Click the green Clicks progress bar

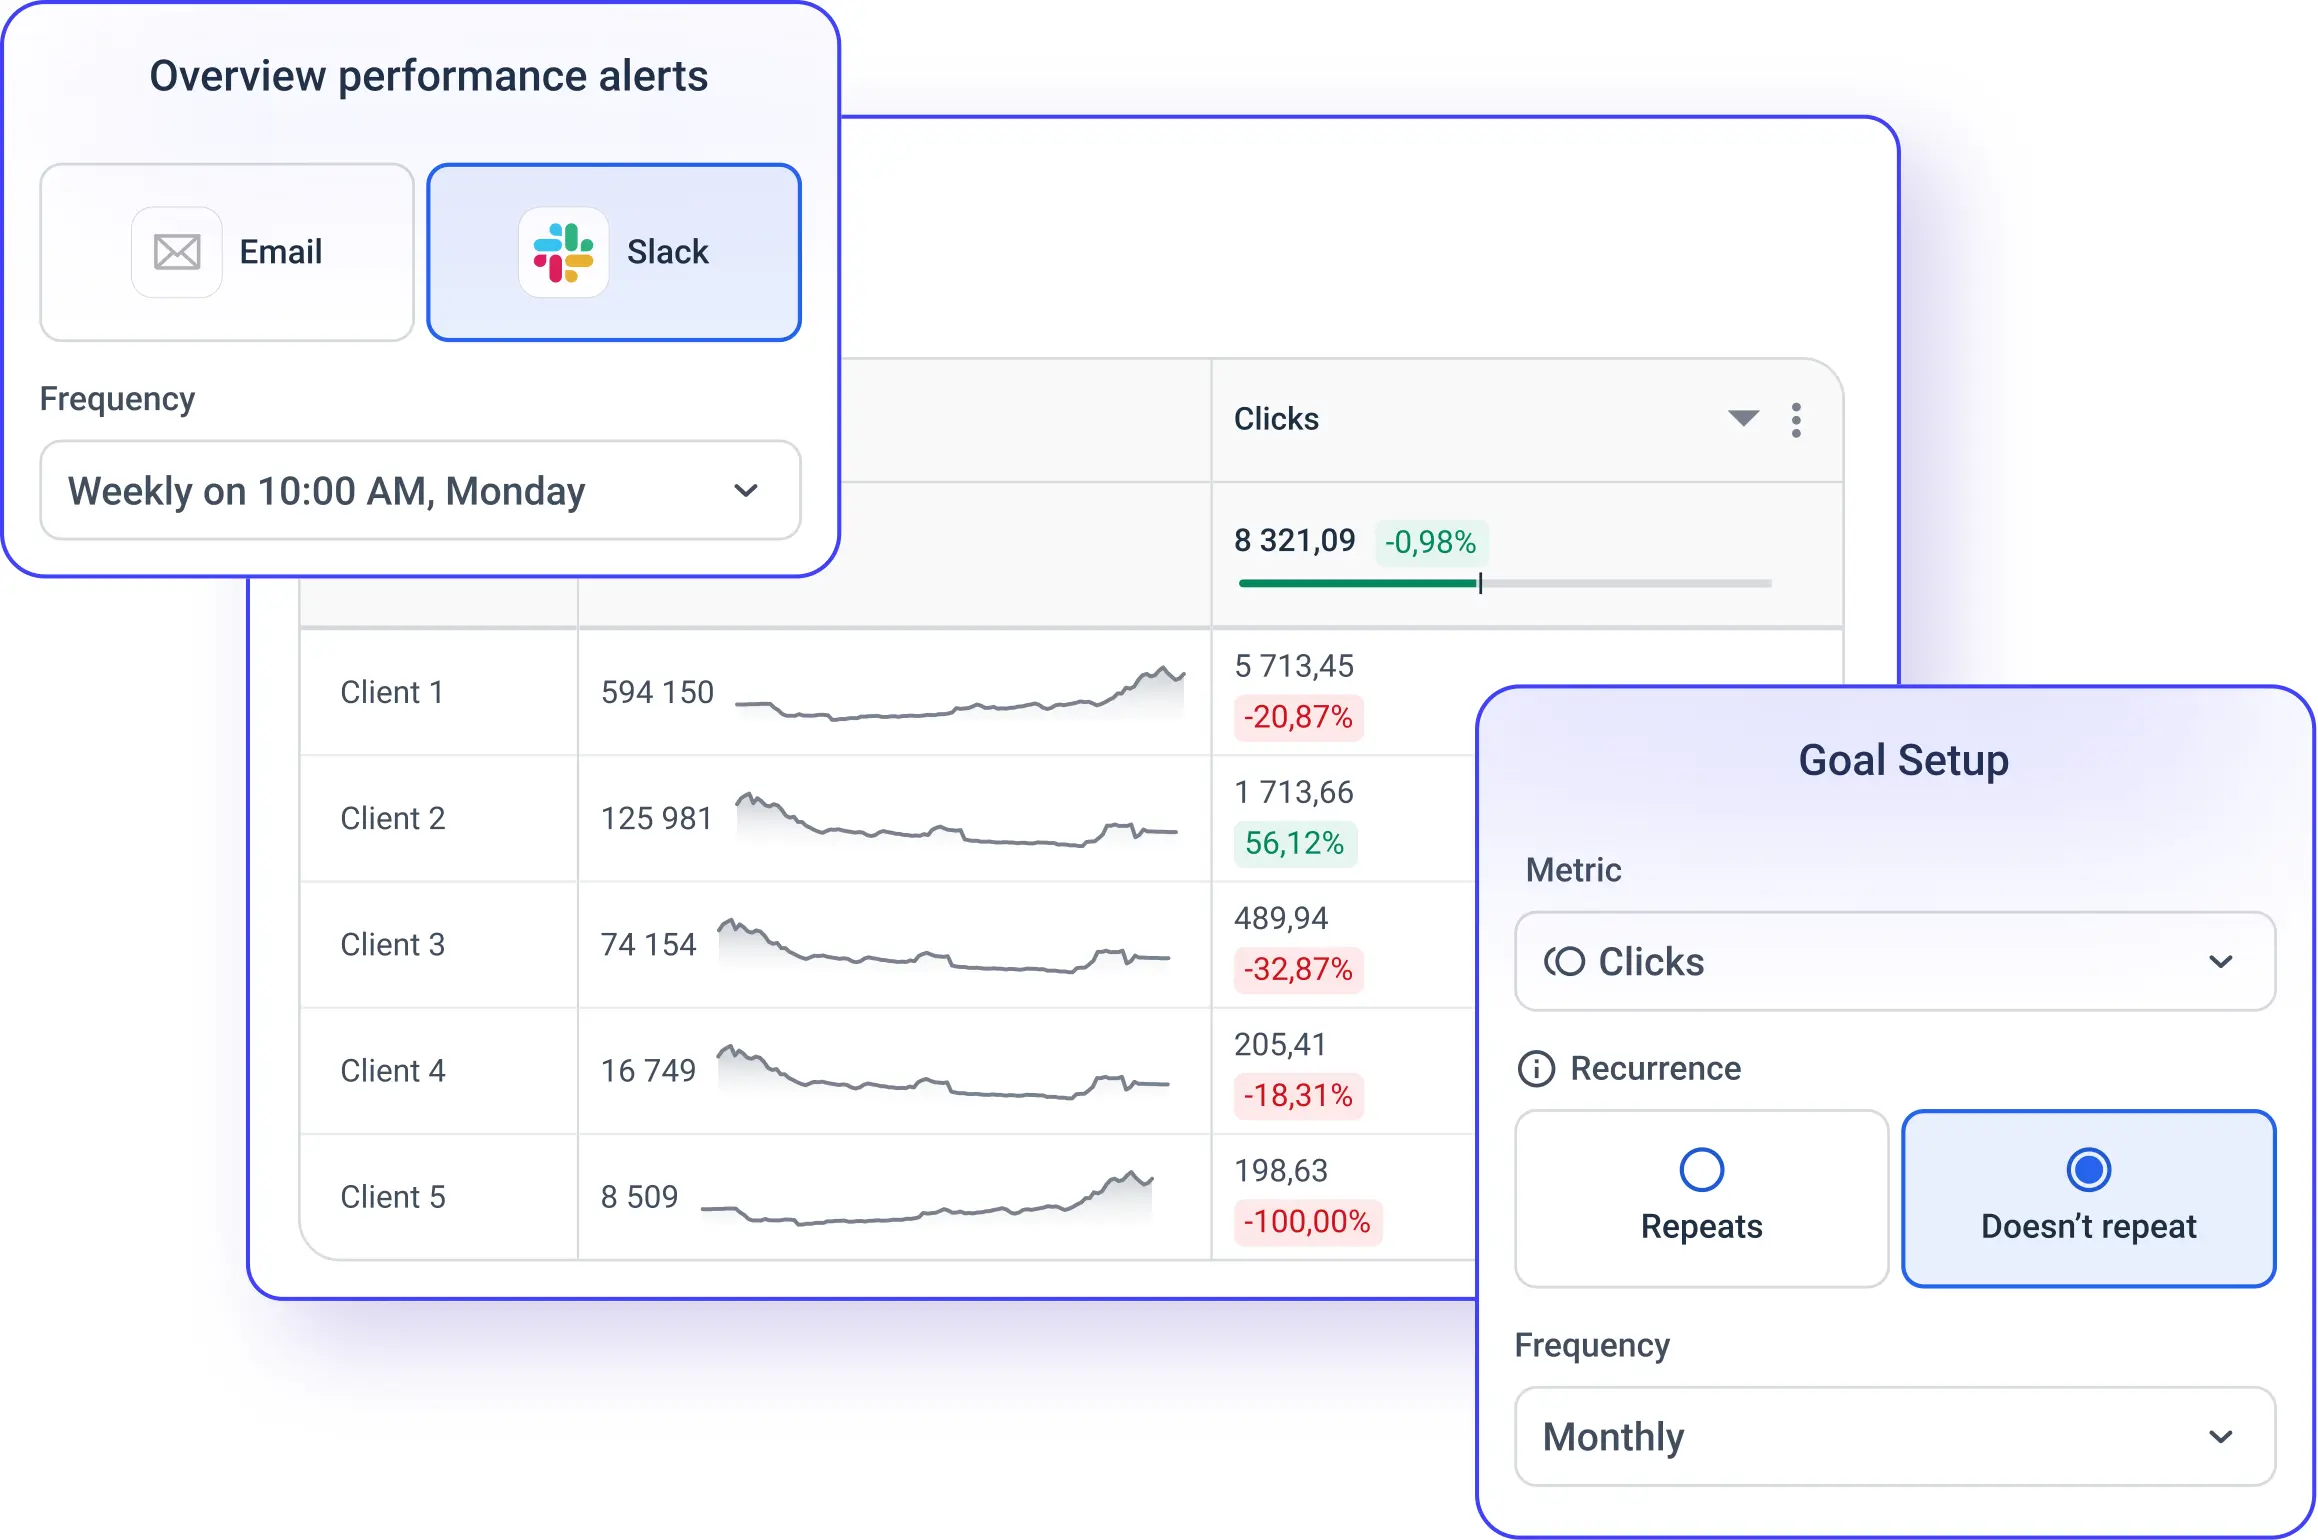(1357, 583)
